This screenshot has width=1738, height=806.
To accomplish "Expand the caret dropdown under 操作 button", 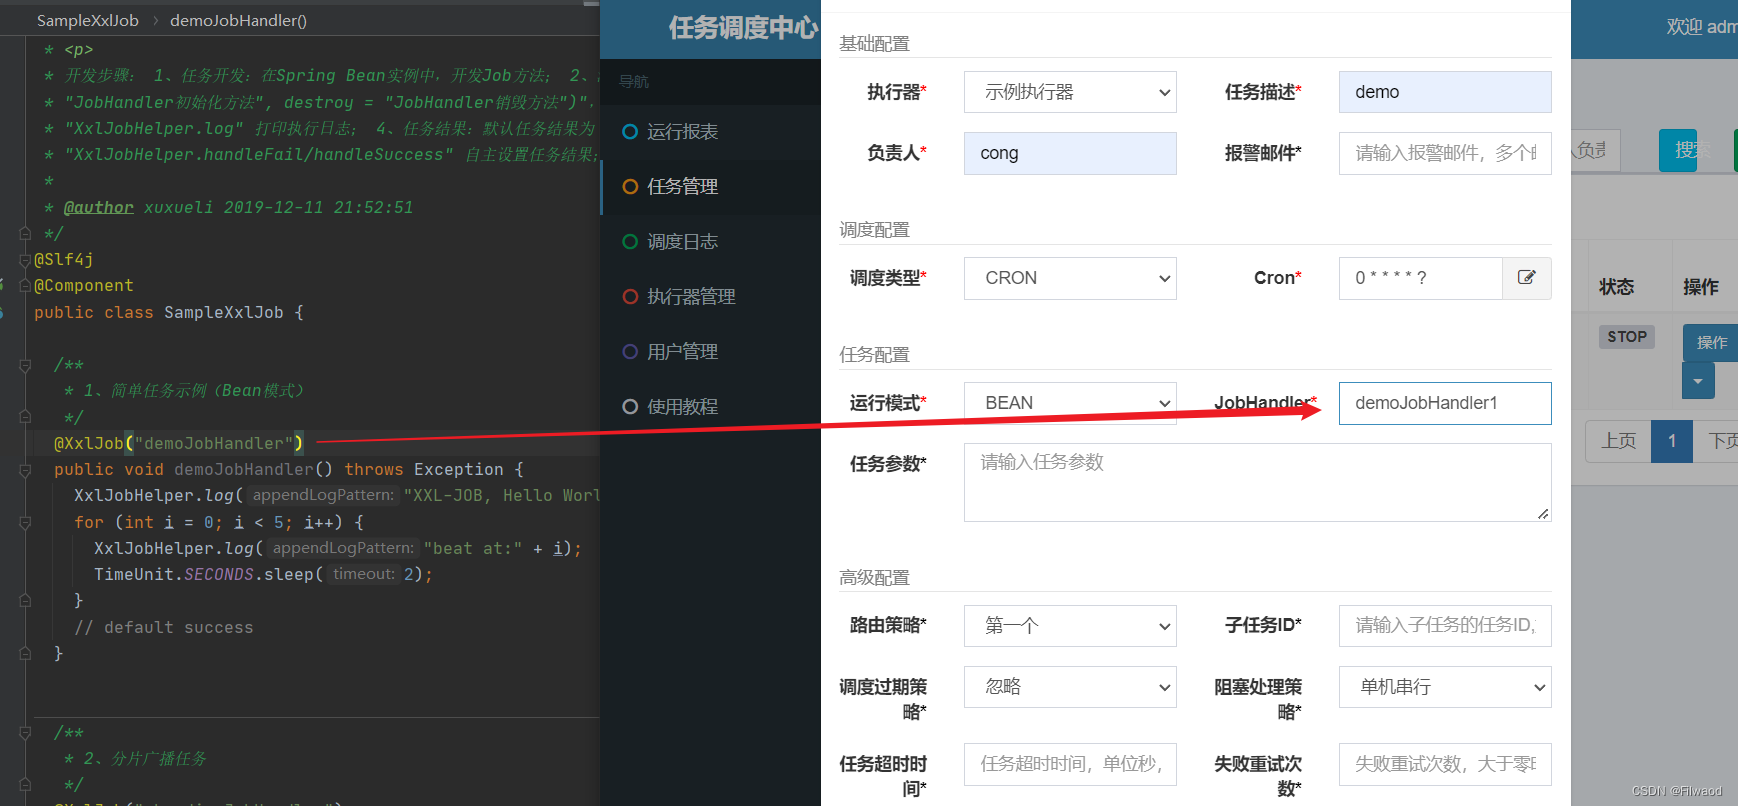I will pos(1698,381).
